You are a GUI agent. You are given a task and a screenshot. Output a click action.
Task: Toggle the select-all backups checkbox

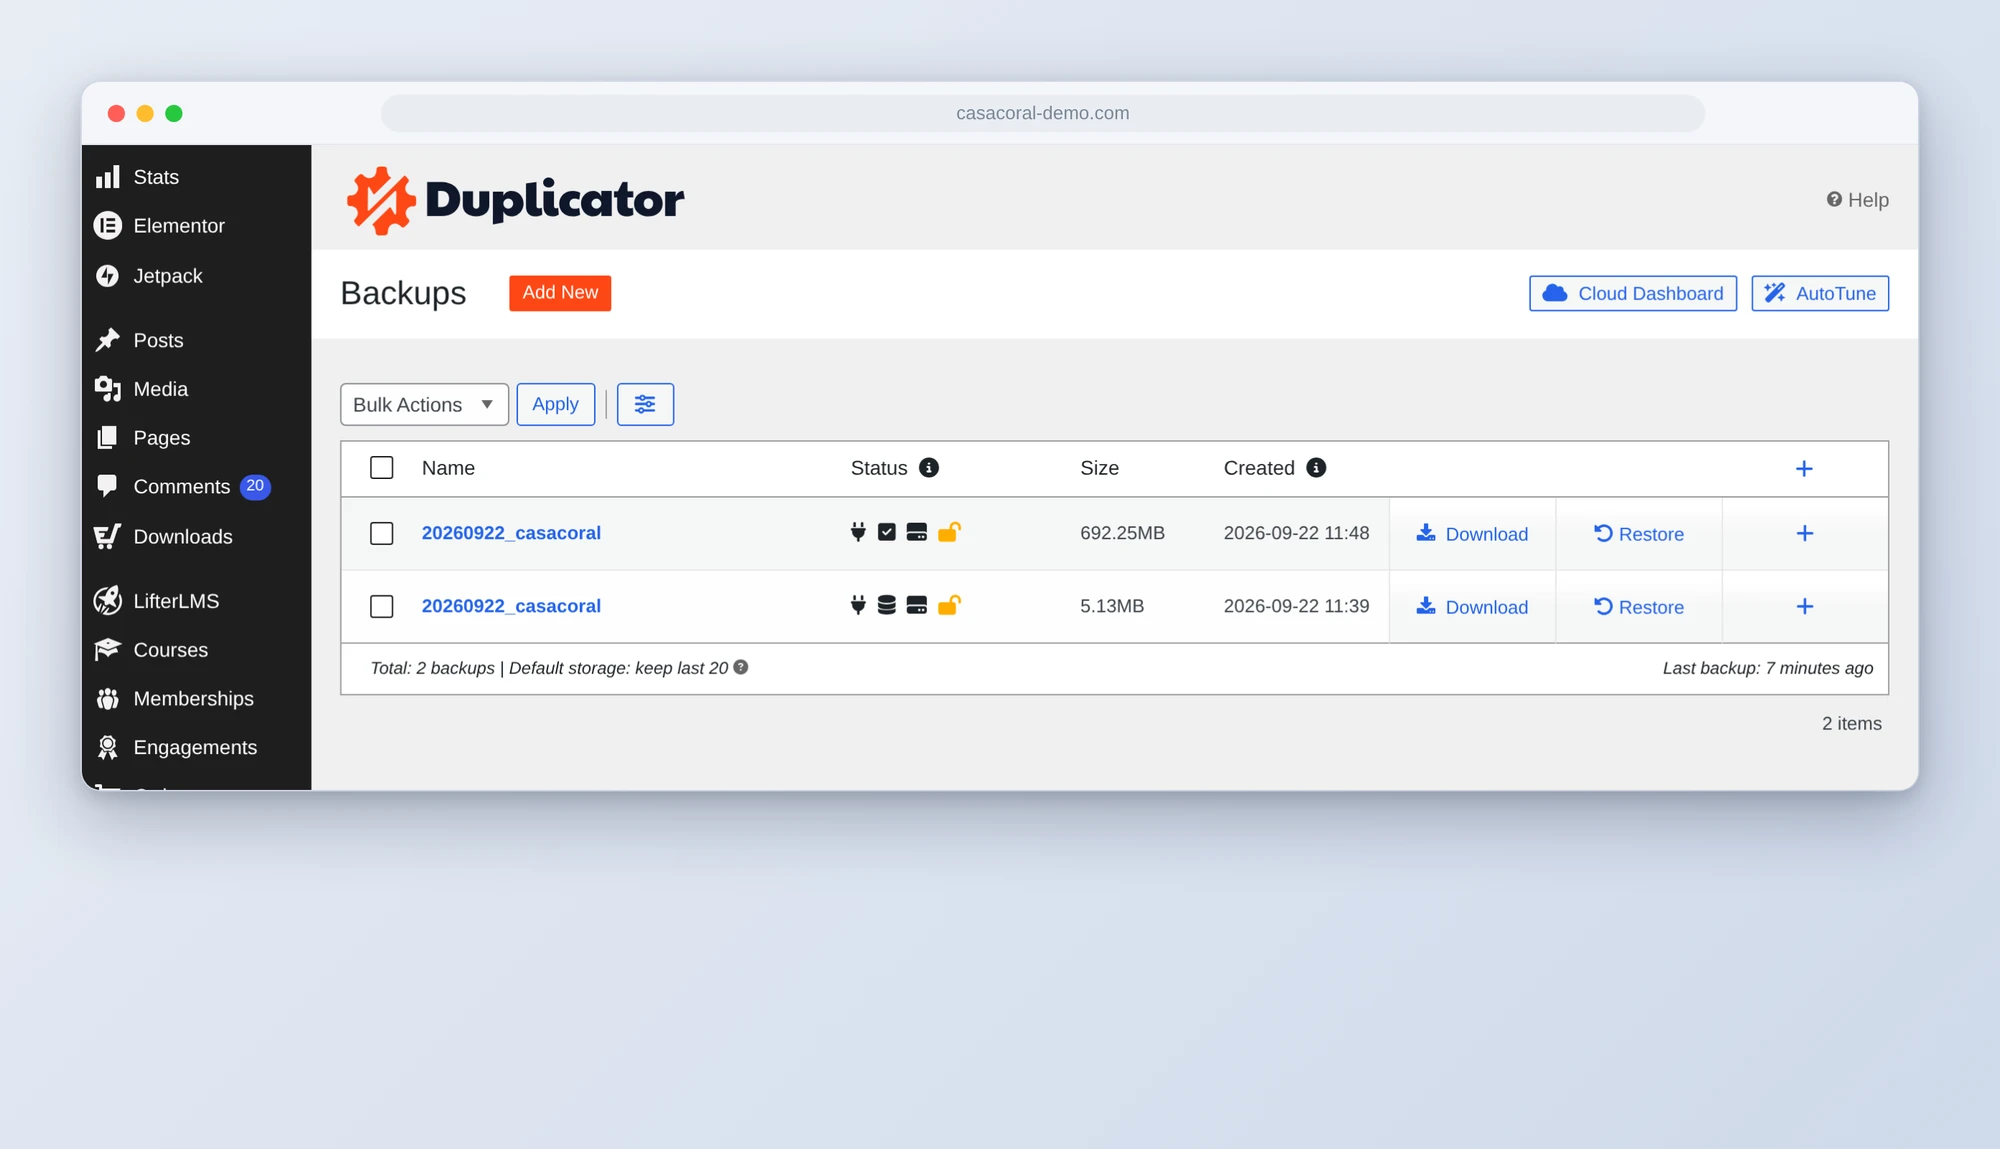click(381, 468)
